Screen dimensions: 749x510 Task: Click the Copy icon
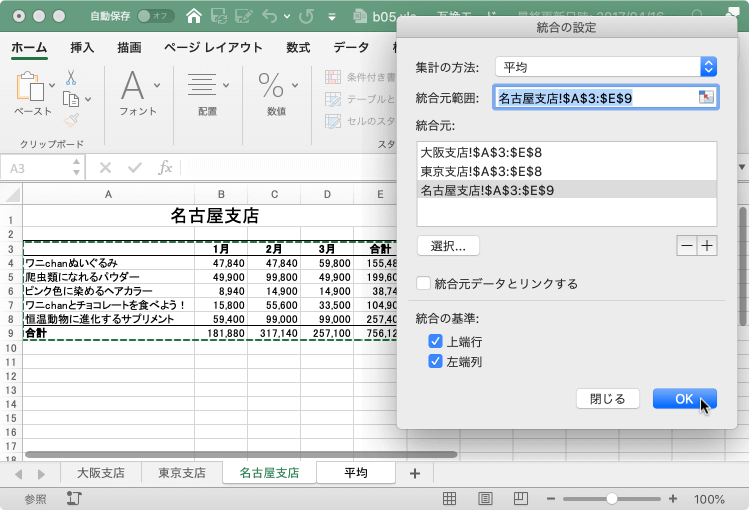[x=71, y=99]
